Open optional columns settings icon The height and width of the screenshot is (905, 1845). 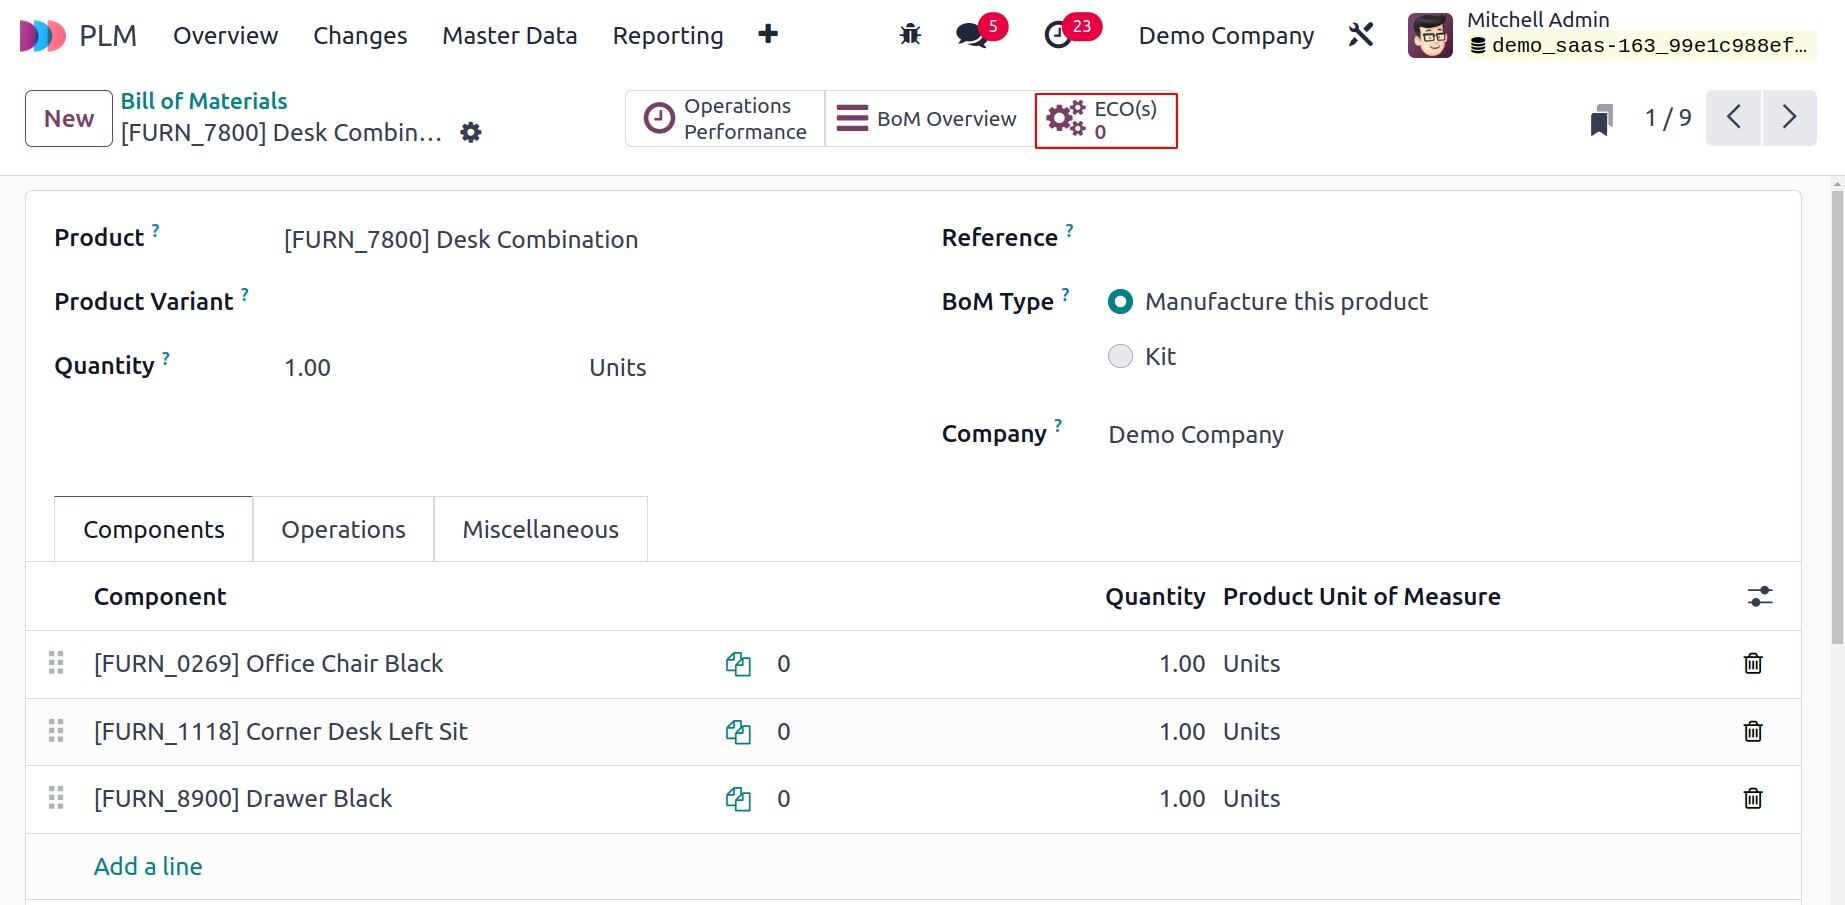1760,597
